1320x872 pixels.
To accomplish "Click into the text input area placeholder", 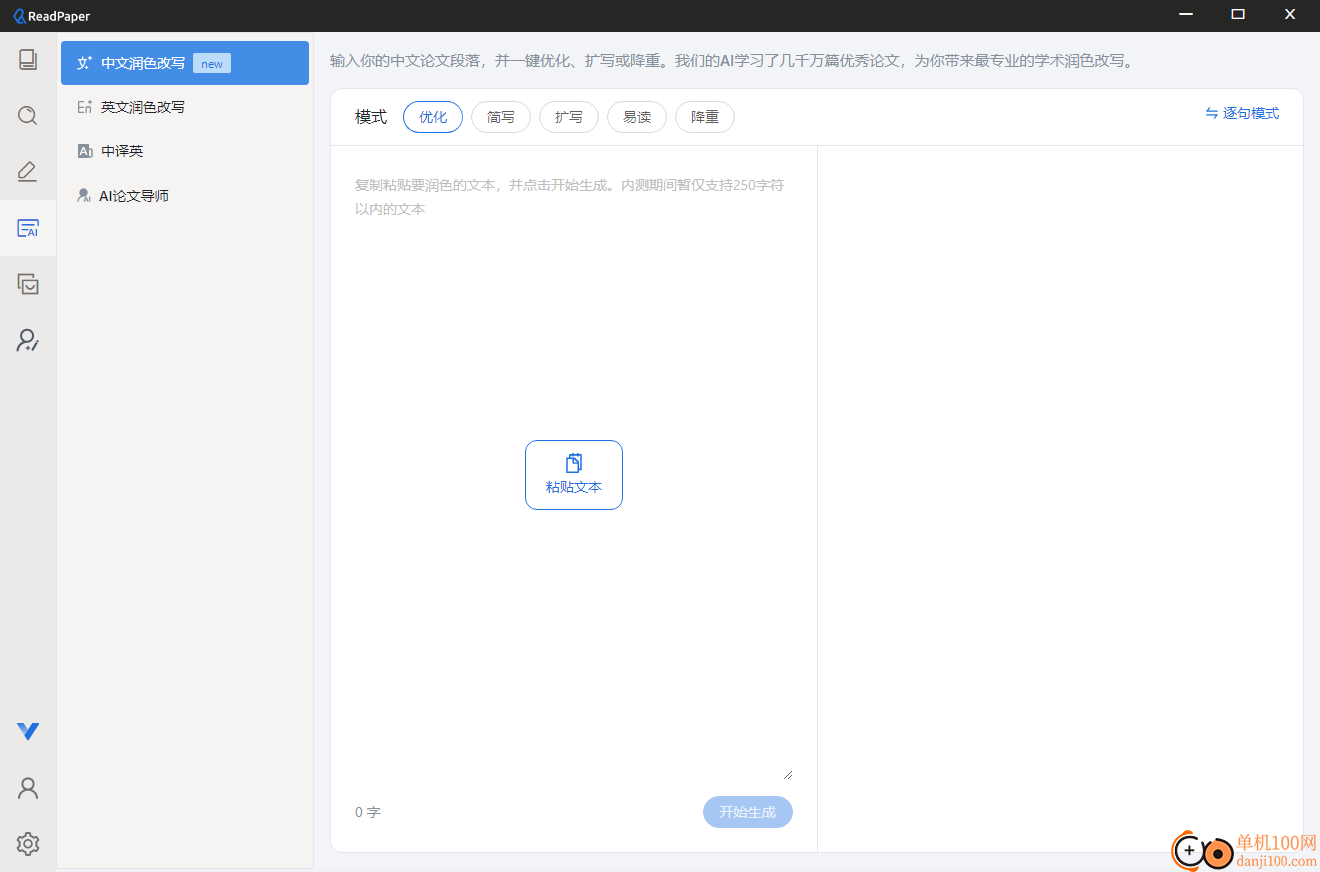I will click(574, 475).
